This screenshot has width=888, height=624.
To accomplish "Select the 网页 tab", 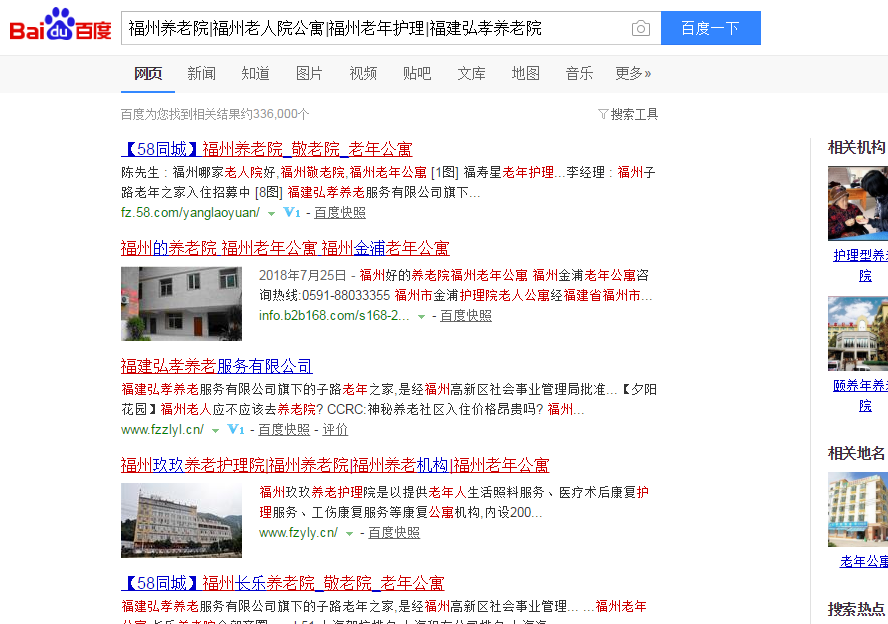I will tap(148, 74).
